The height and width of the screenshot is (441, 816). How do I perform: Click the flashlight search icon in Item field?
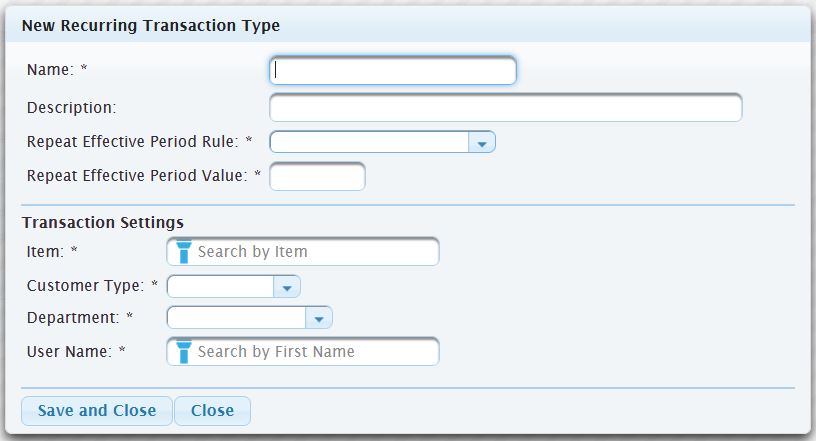183,252
